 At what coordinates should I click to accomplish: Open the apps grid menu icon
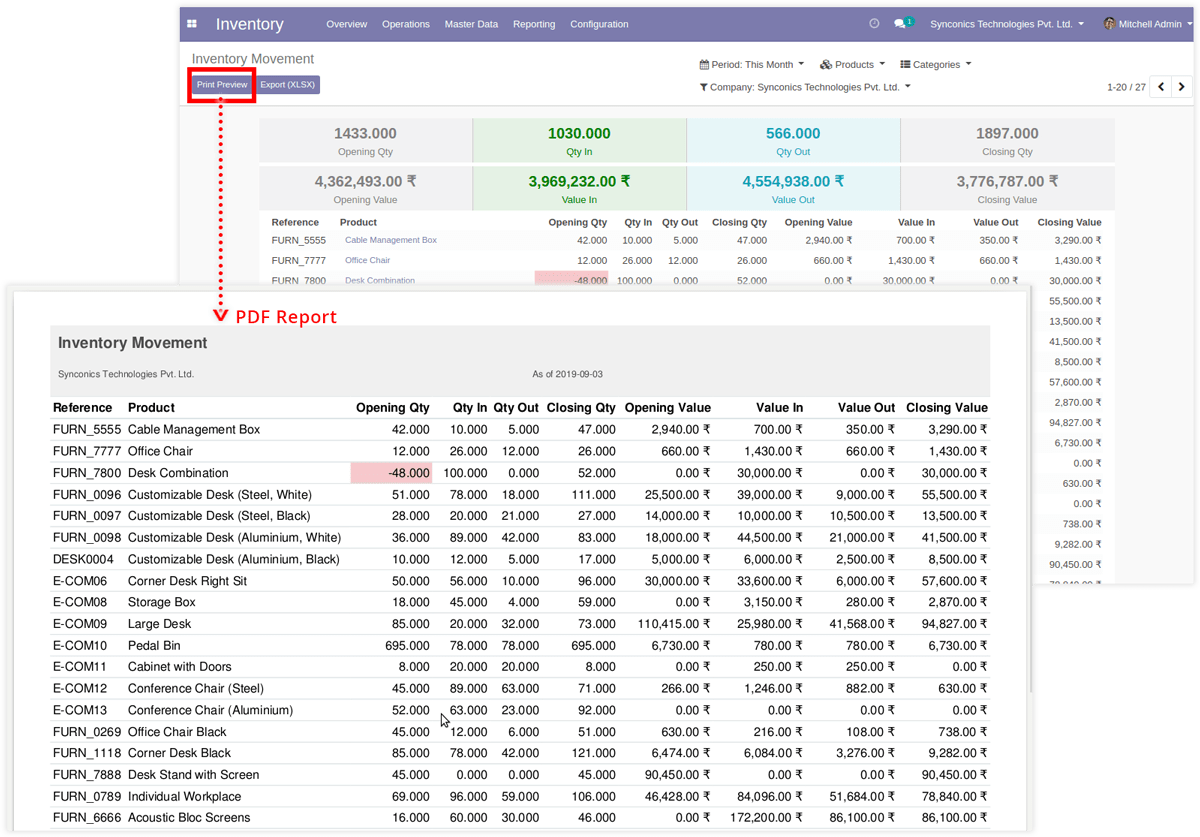point(192,24)
